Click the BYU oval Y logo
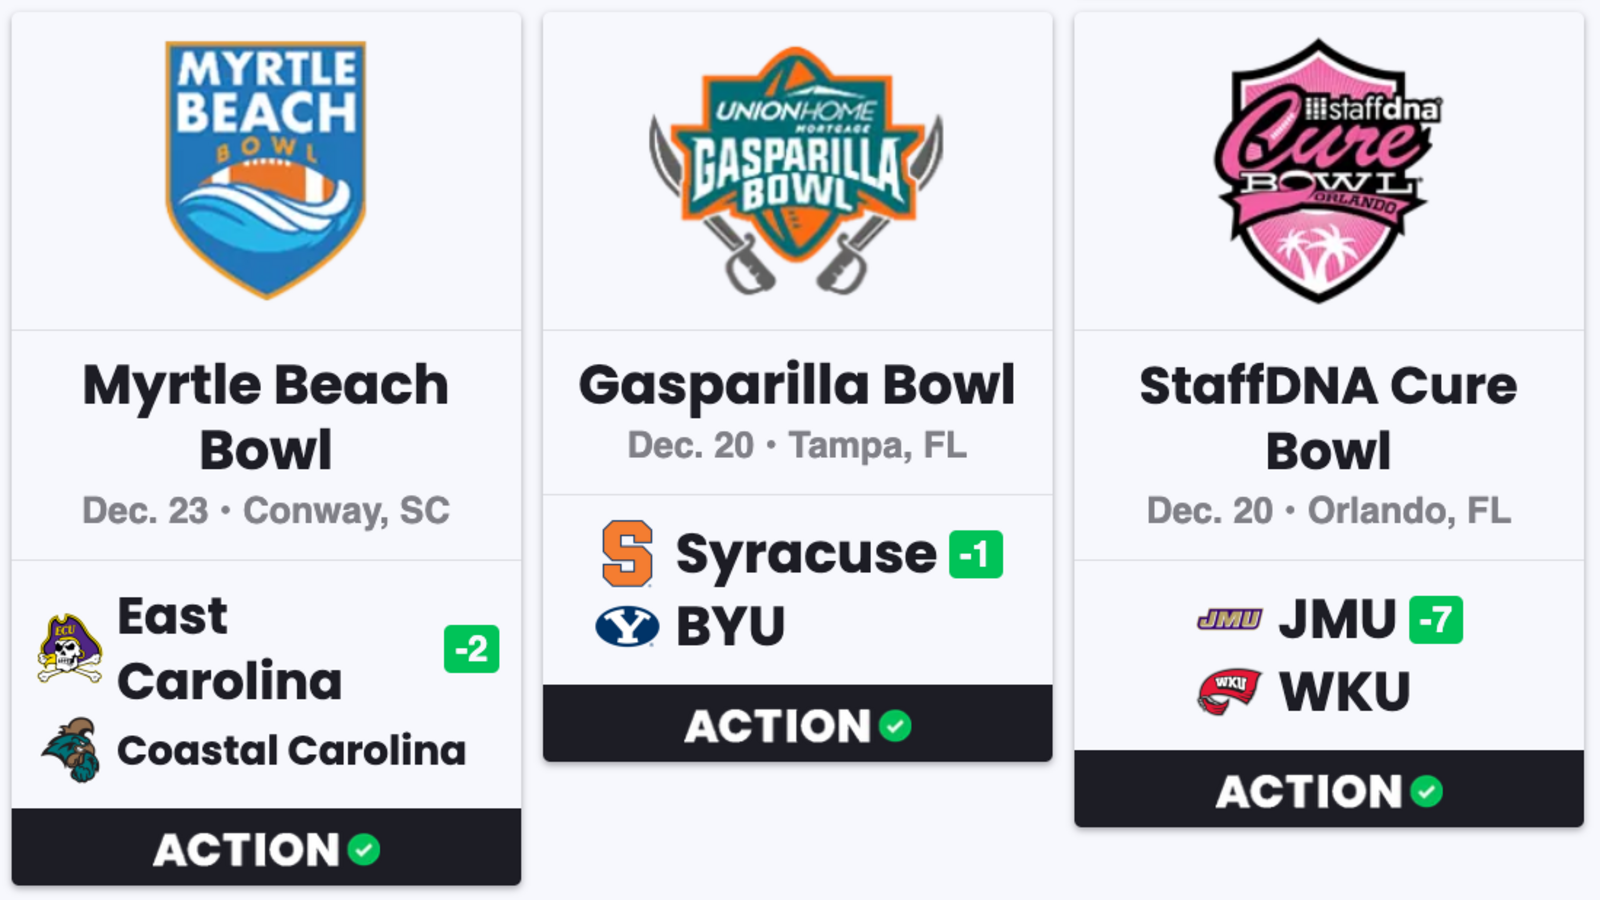1600x900 pixels. pos(627,627)
